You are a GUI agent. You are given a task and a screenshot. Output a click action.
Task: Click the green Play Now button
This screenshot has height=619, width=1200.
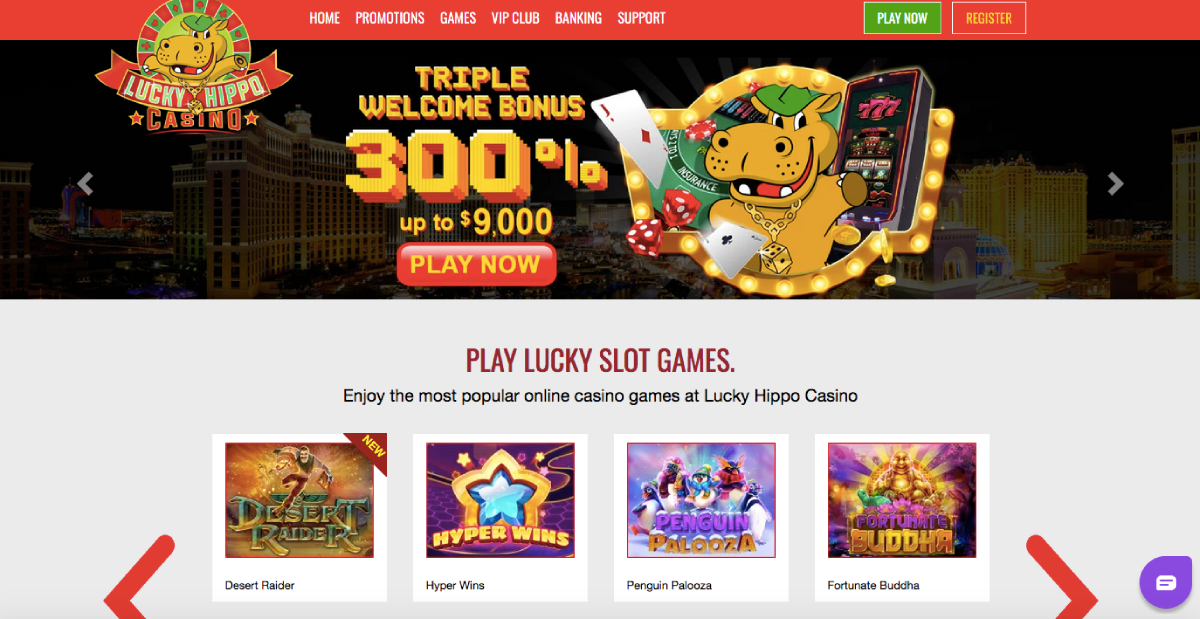pyautogui.click(x=902, y=18)
